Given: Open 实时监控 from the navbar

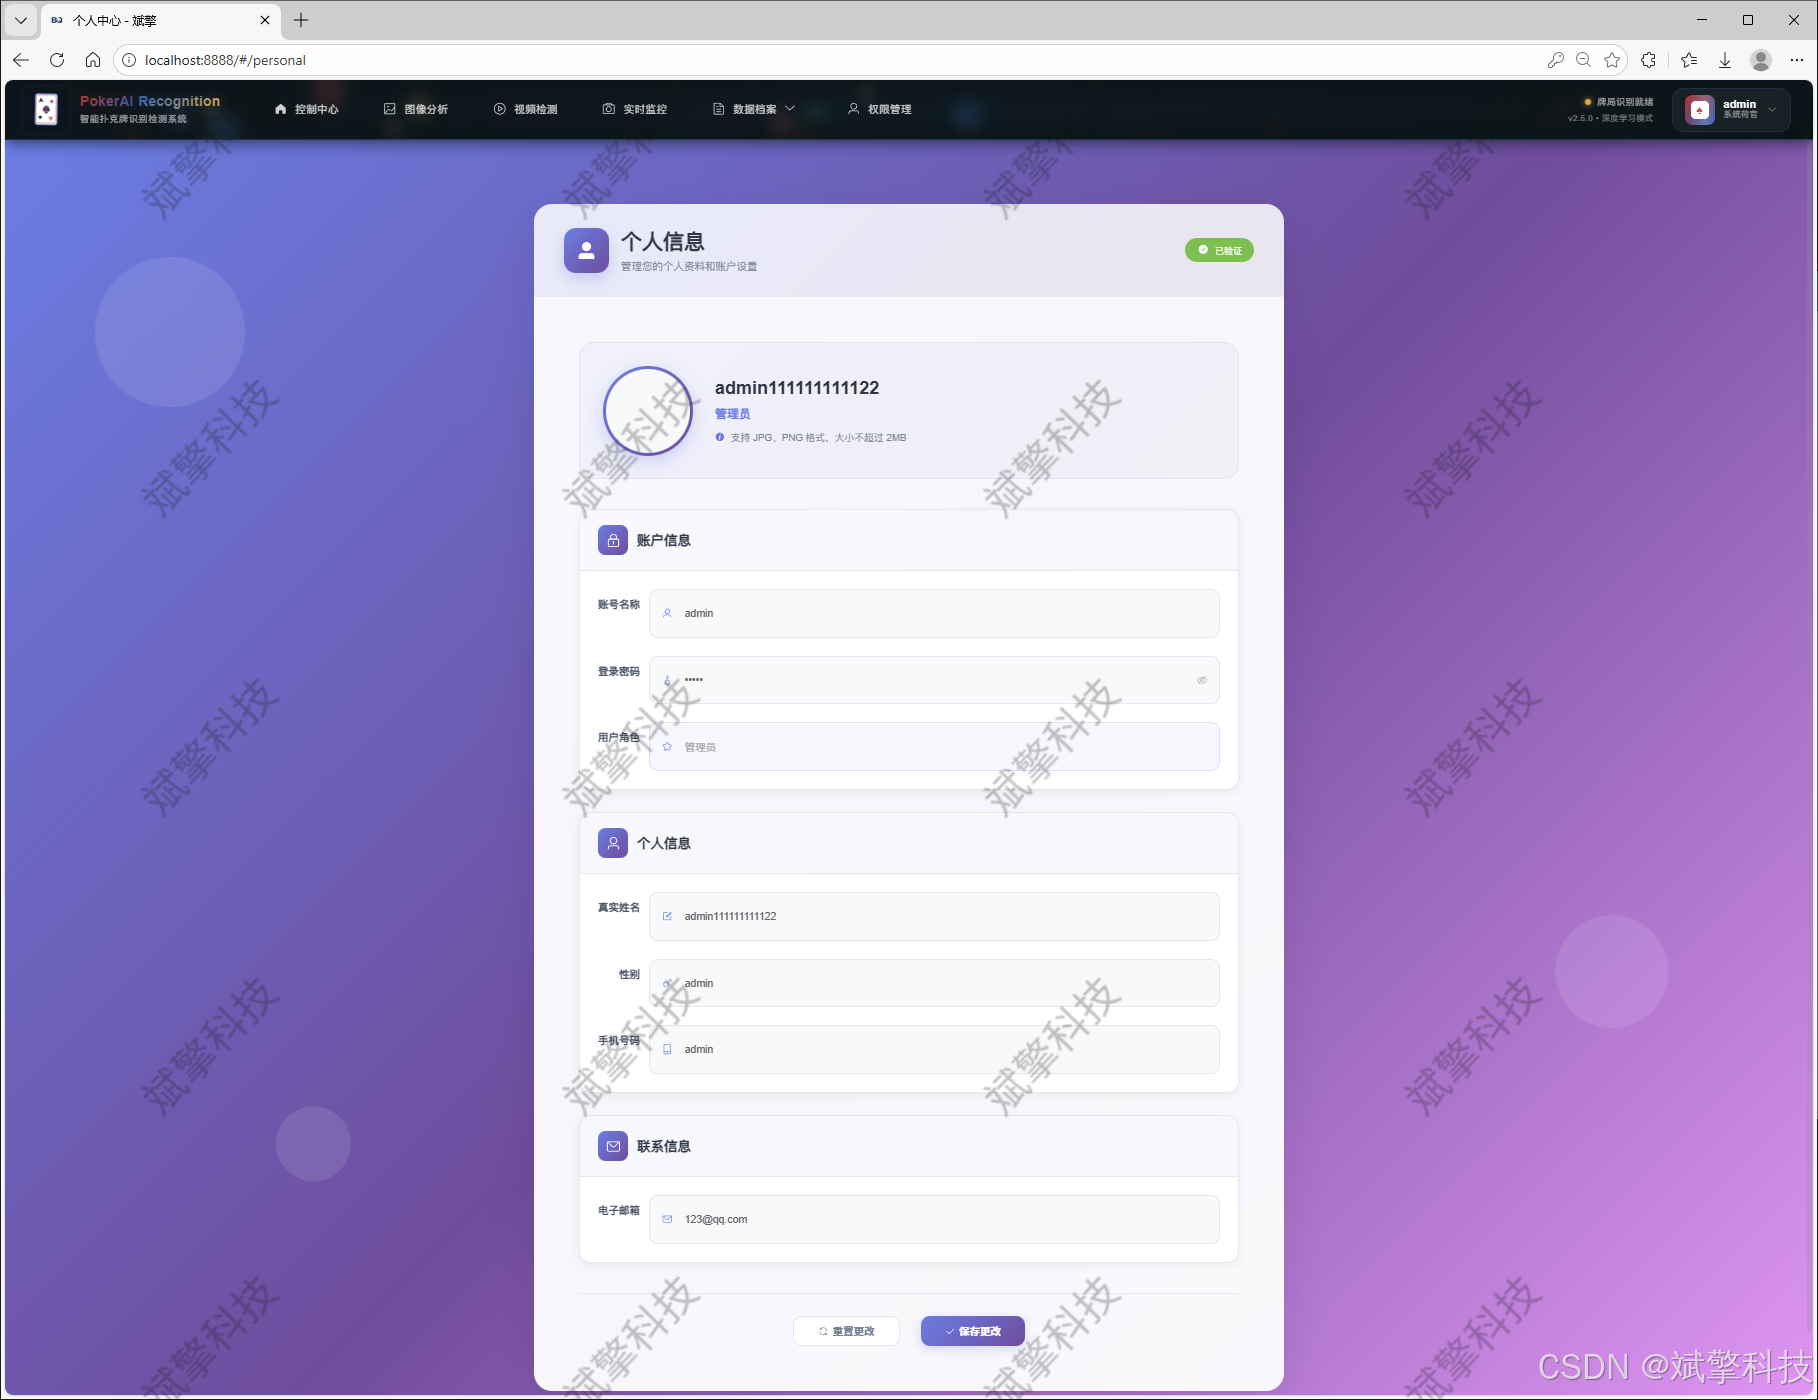Looking at the screenshot, I should [635, 109].
